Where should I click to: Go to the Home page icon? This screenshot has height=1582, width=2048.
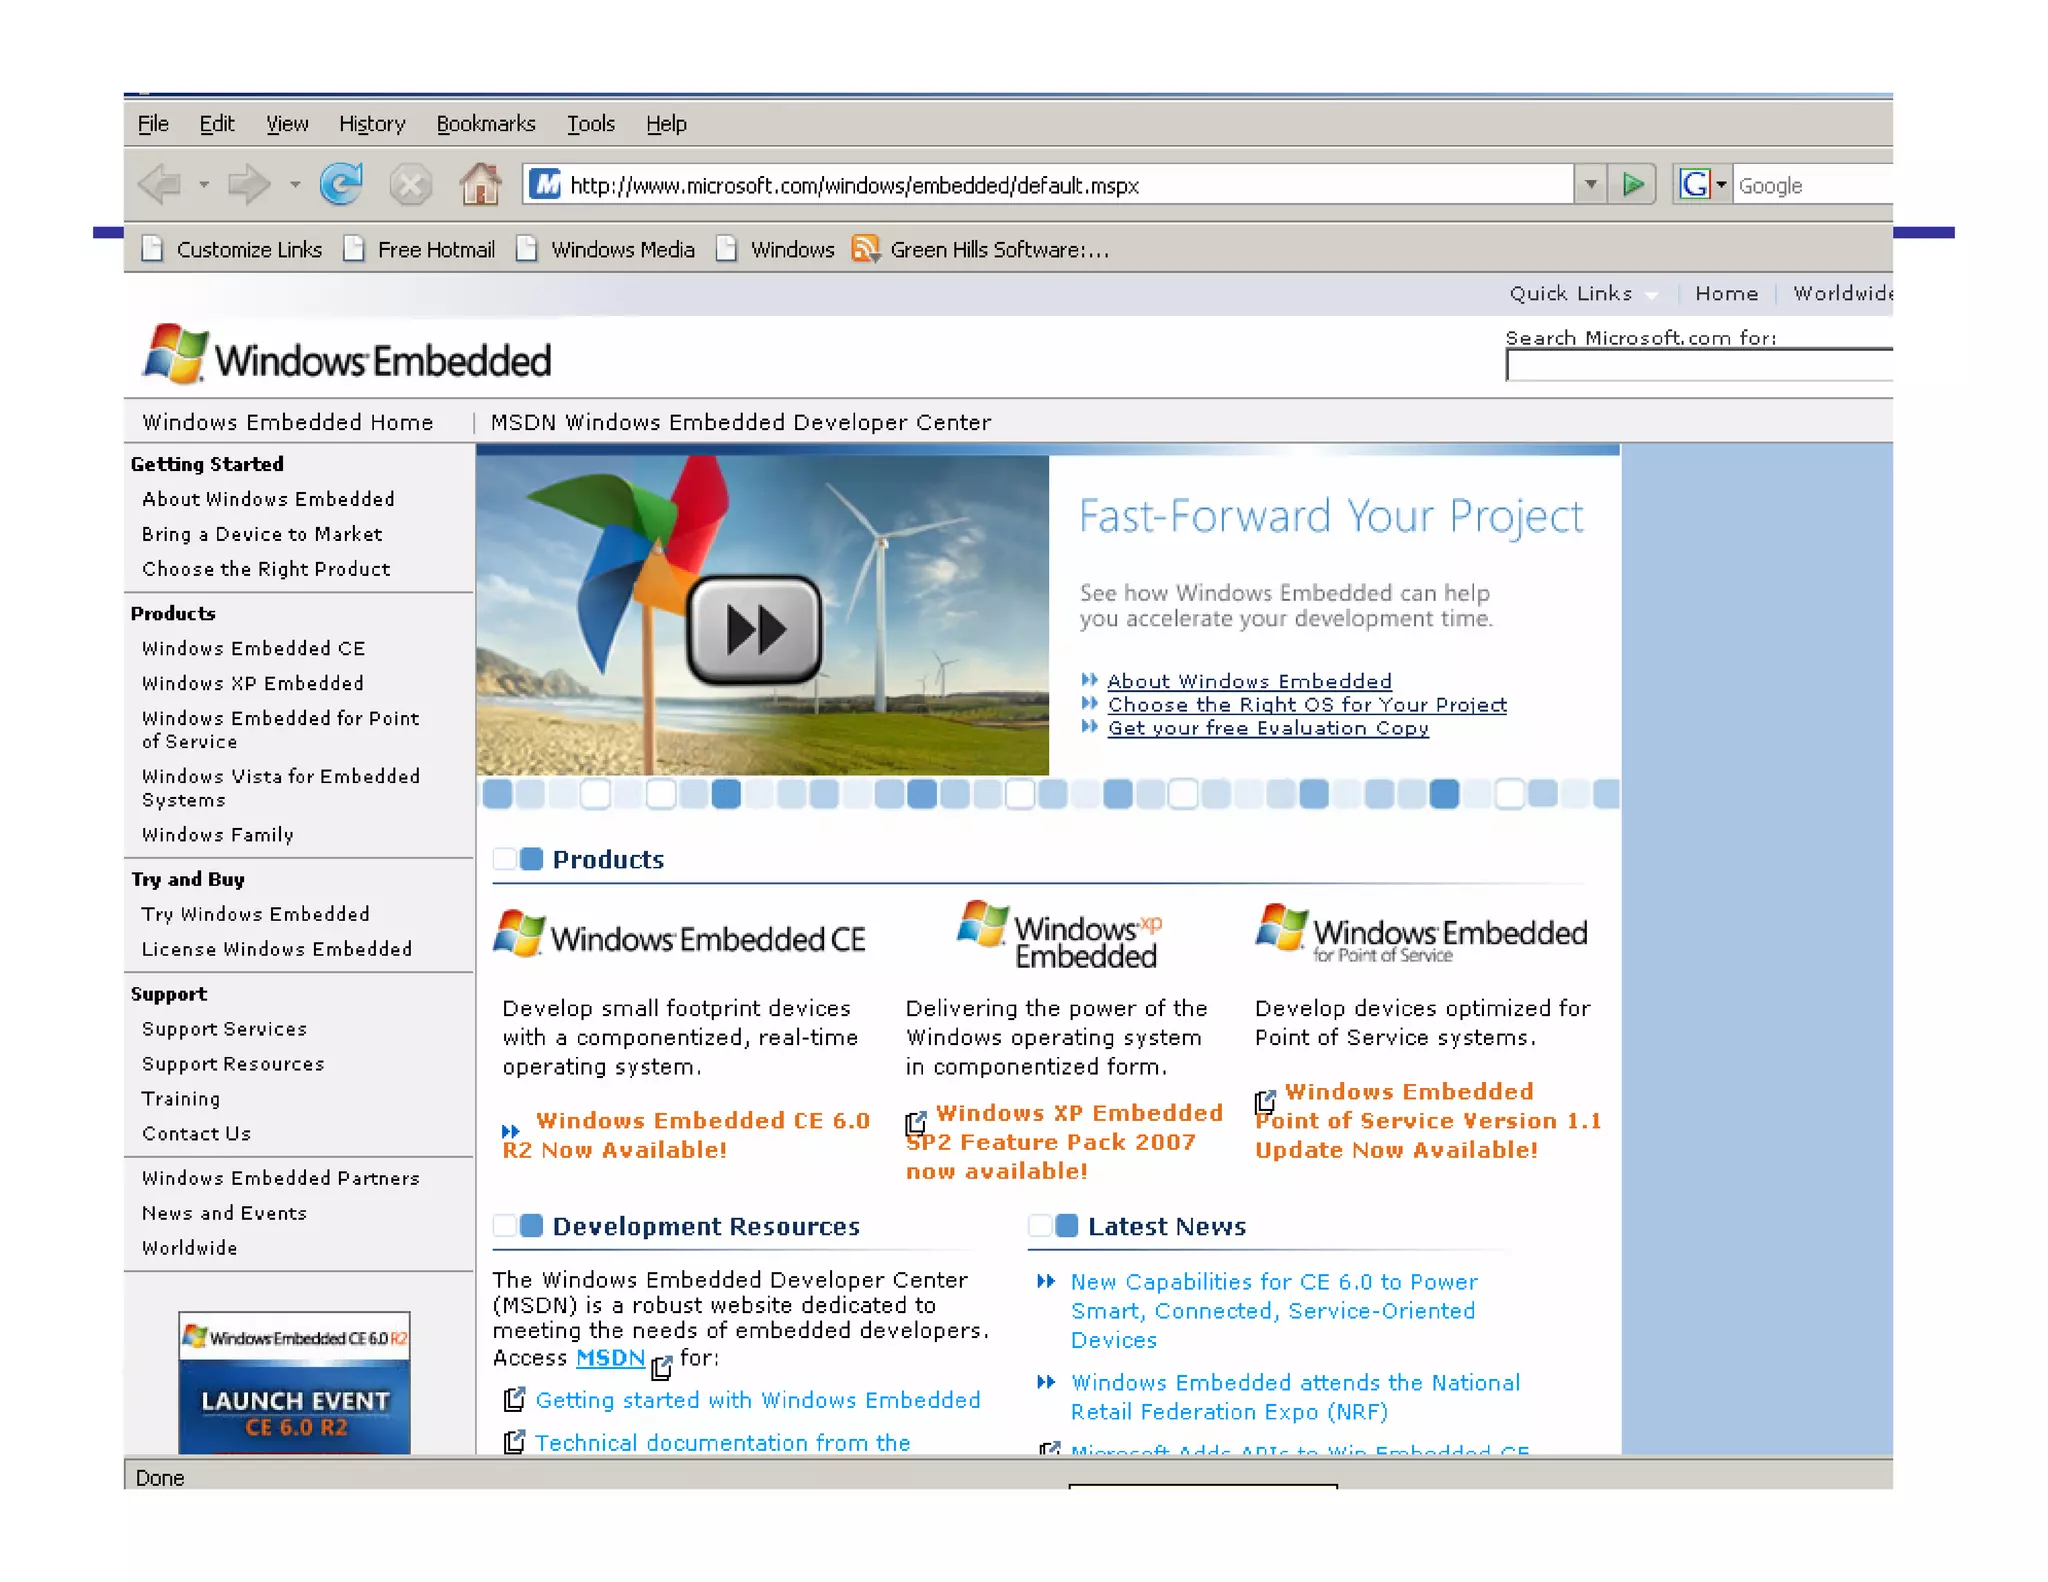click(480, 185)
